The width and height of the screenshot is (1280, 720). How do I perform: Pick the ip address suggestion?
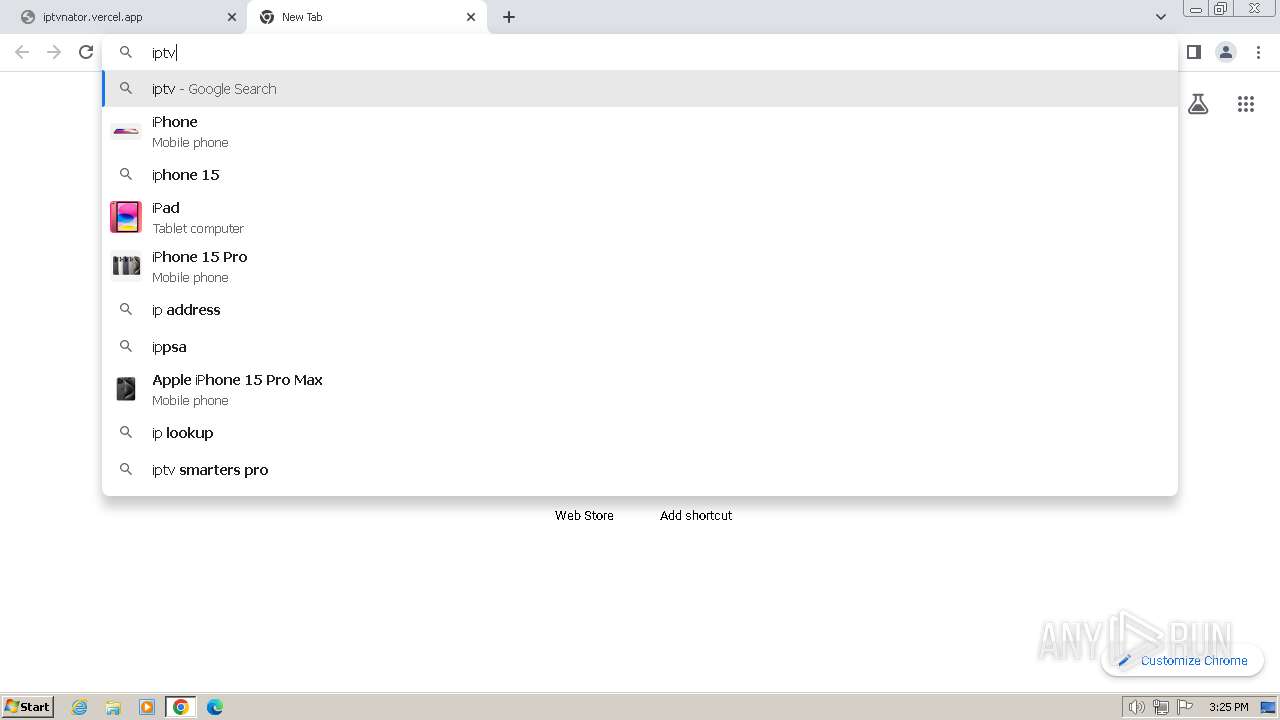(640, 310)
